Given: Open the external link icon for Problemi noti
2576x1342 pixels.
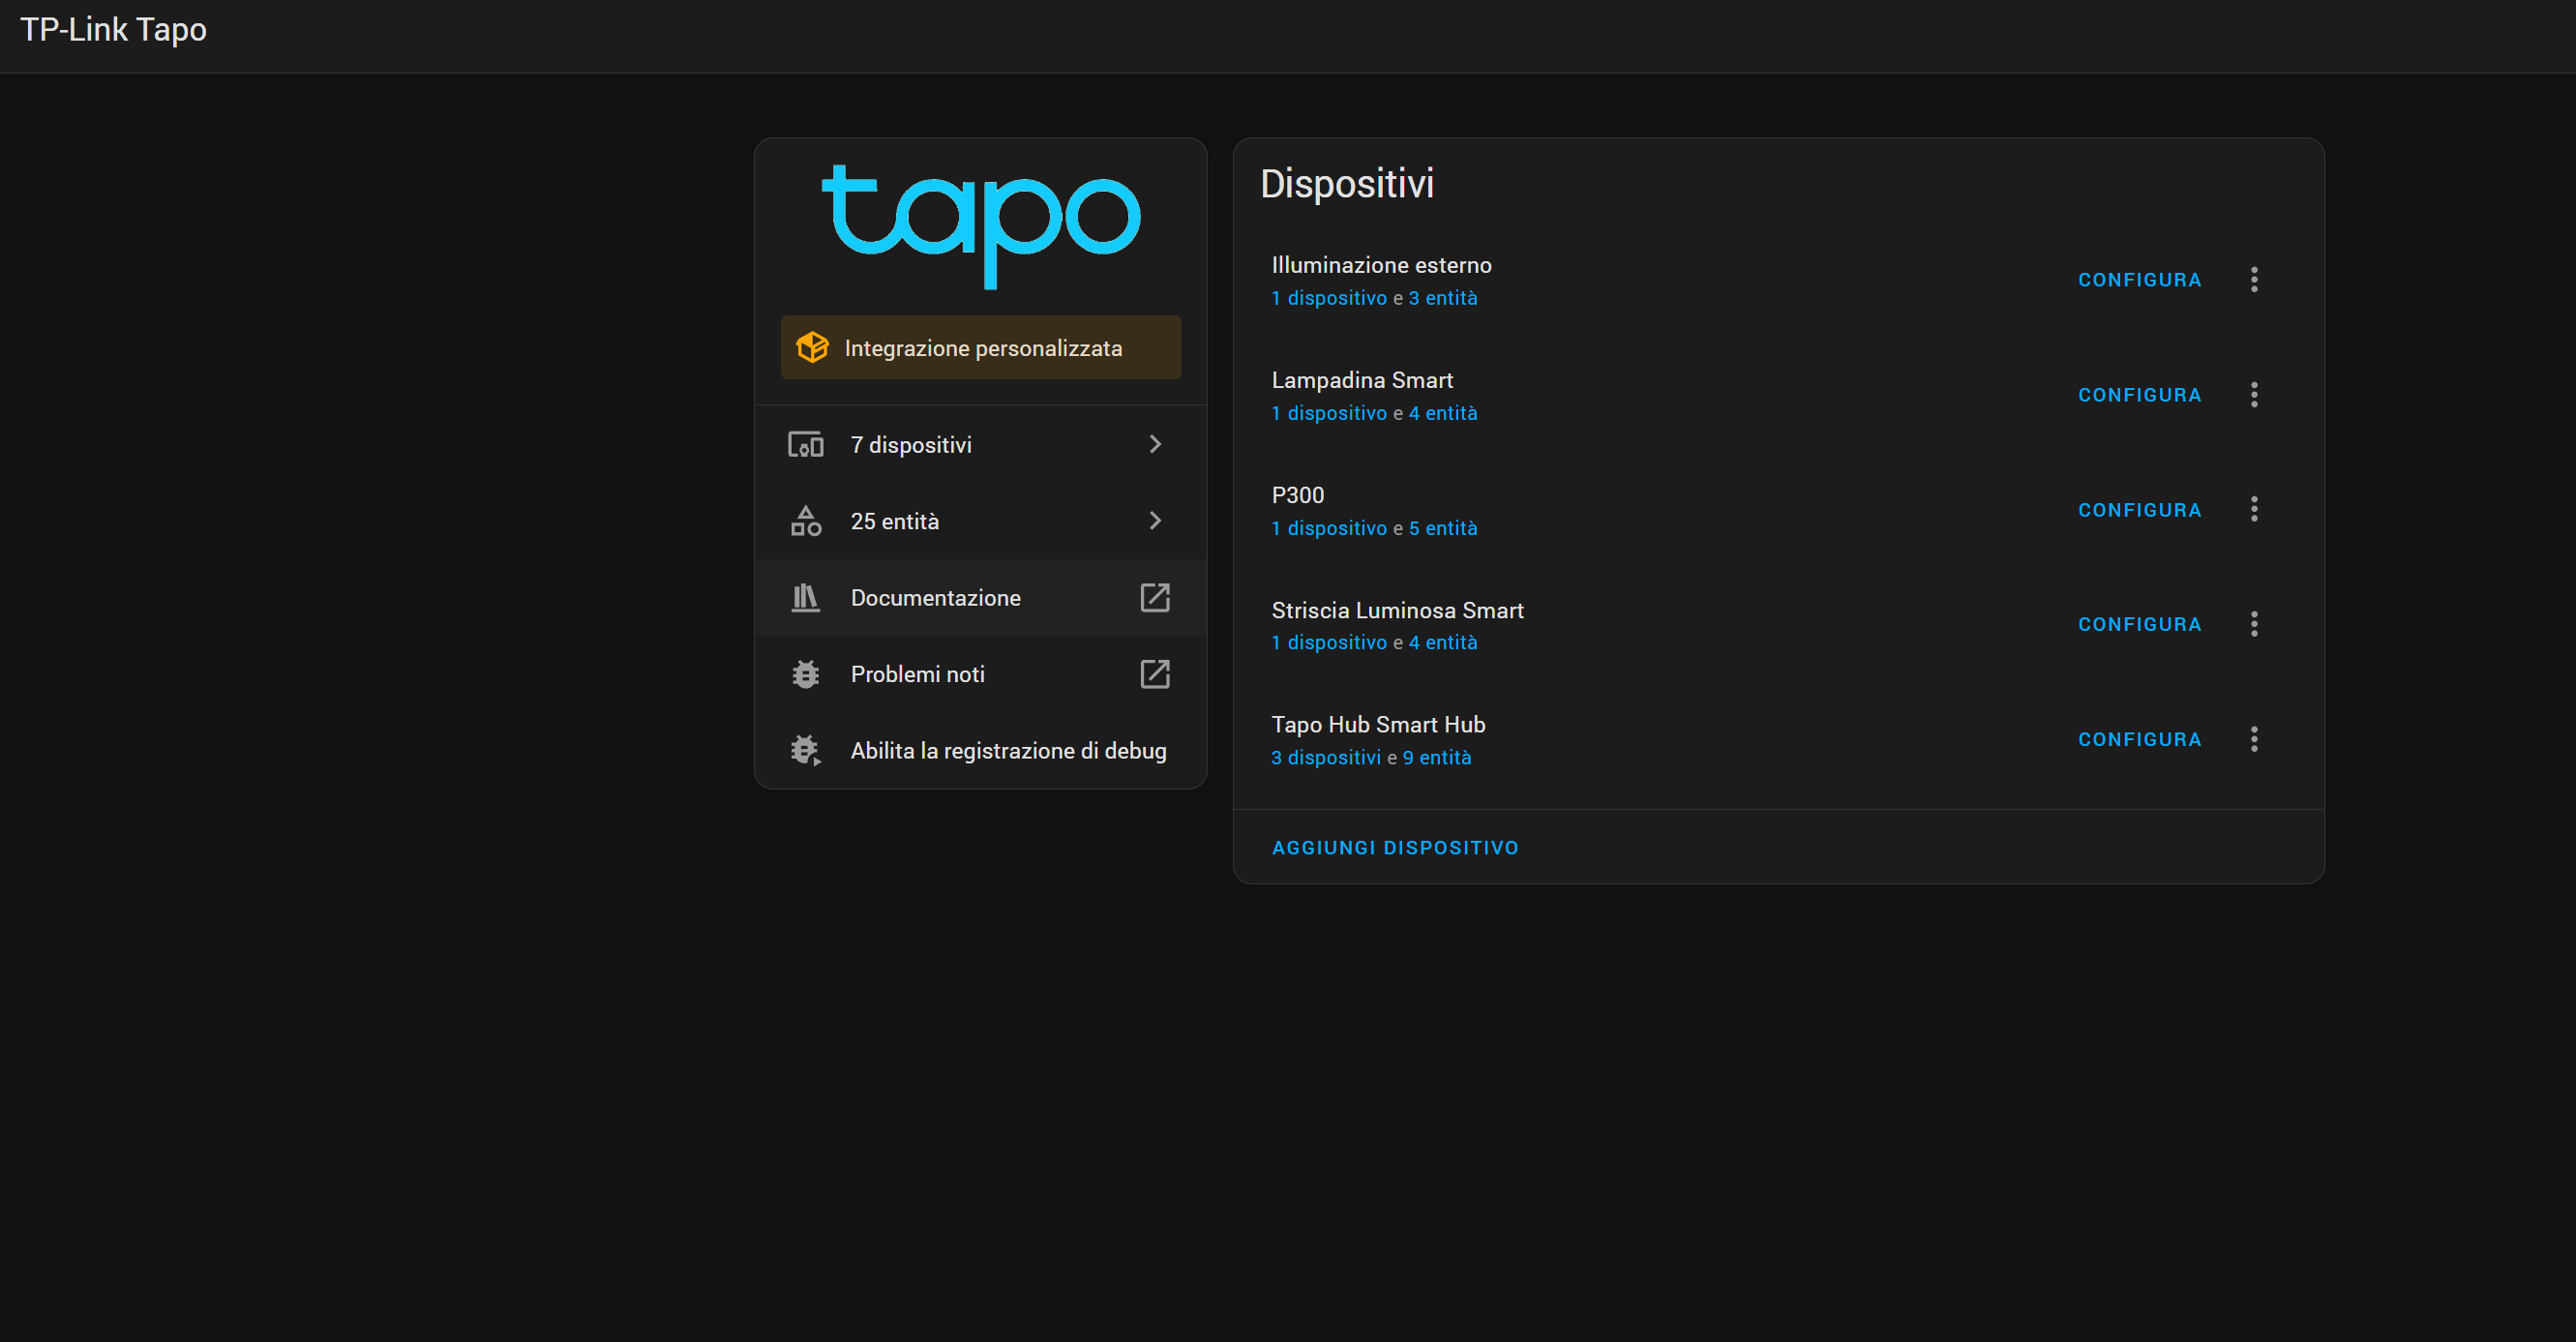Looking at the screenshot, I should coord(1155,673).
